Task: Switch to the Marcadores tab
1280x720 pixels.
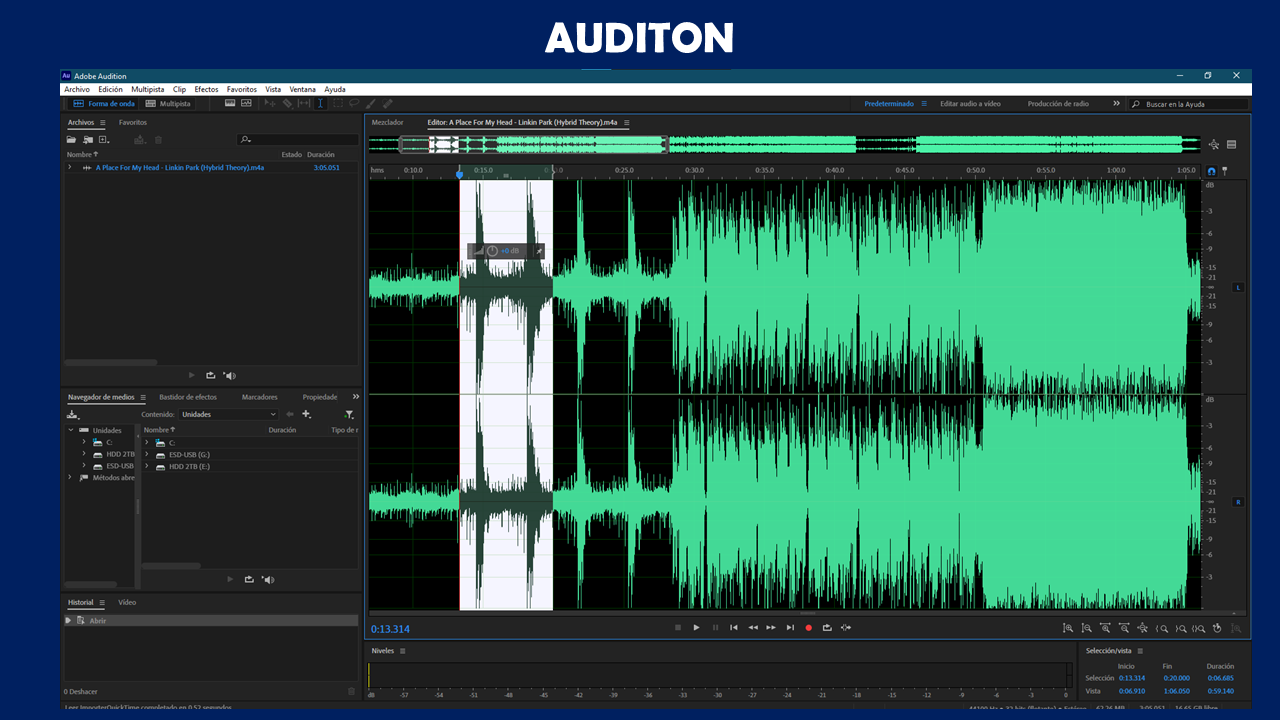Action: pos(260,397)
